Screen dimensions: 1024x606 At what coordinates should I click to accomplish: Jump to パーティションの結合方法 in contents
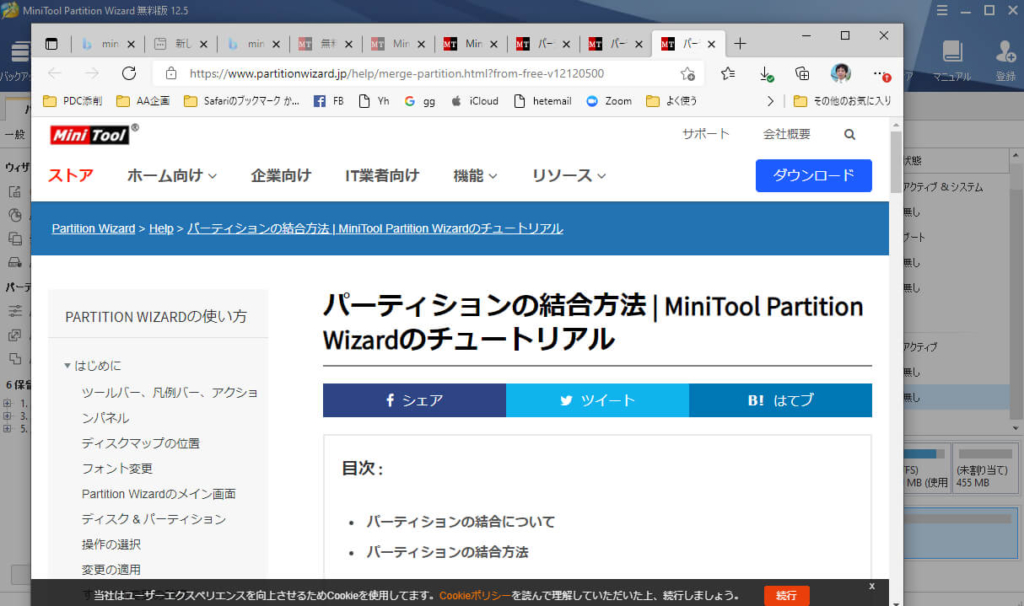coord(447,552)
